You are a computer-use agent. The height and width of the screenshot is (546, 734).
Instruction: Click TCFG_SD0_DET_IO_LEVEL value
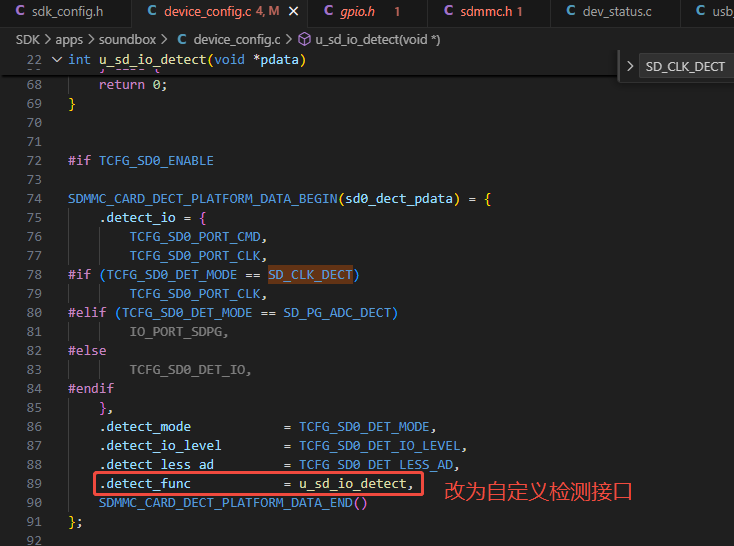(x=380, y=445)
